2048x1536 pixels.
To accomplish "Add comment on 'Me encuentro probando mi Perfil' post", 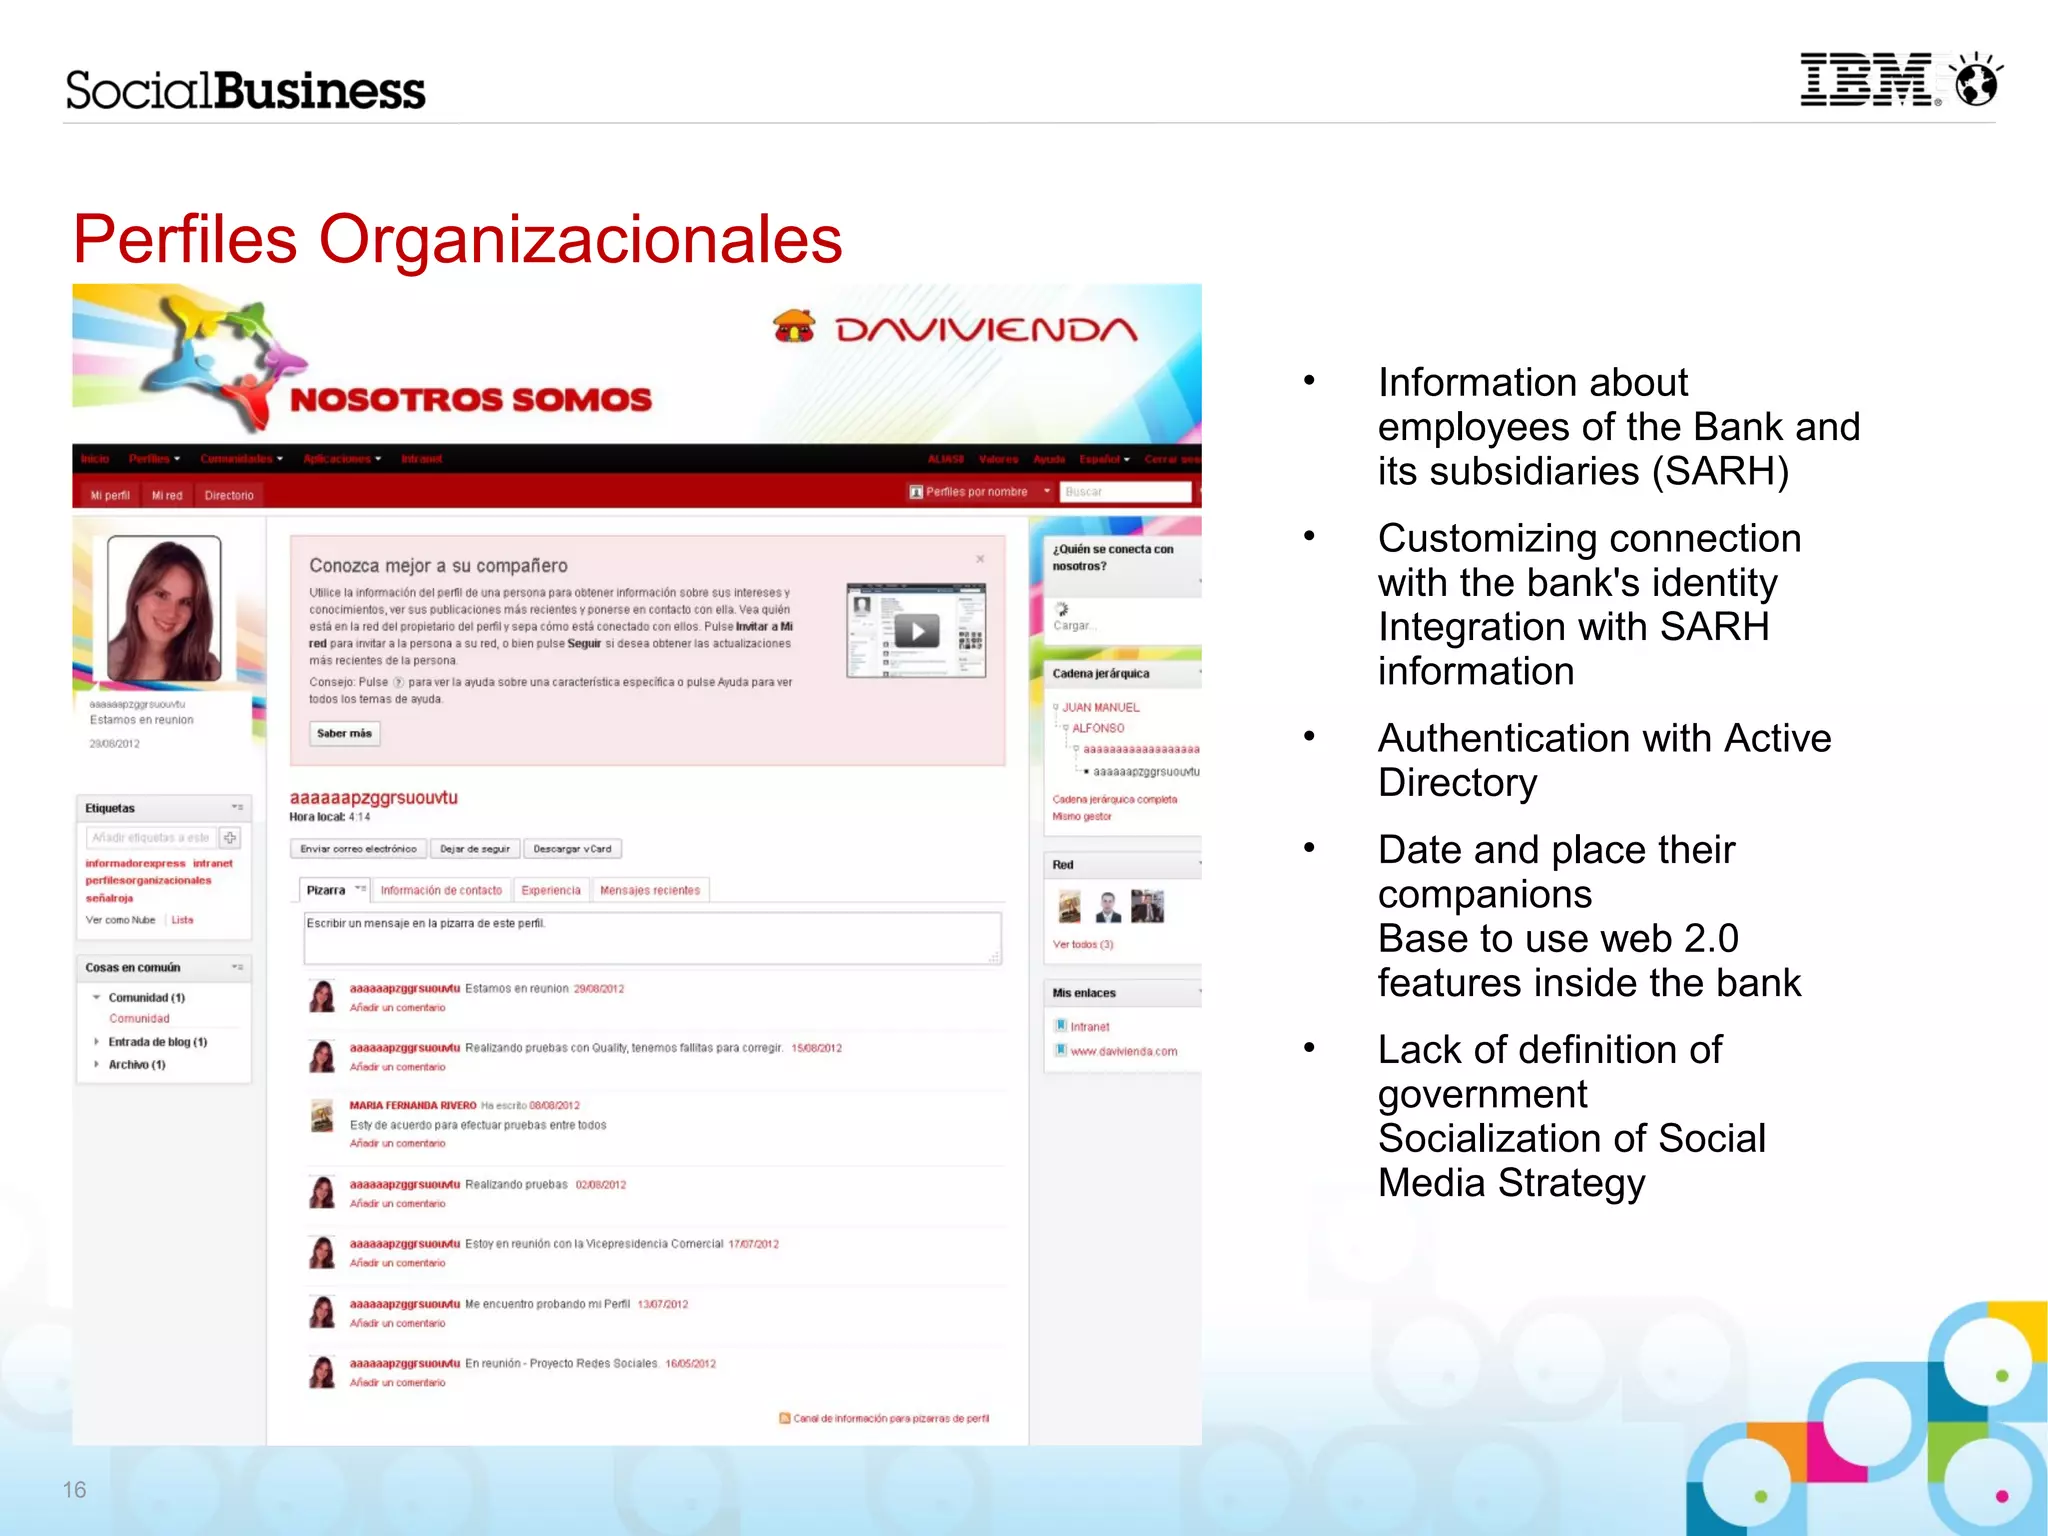I will point(398,1324).
